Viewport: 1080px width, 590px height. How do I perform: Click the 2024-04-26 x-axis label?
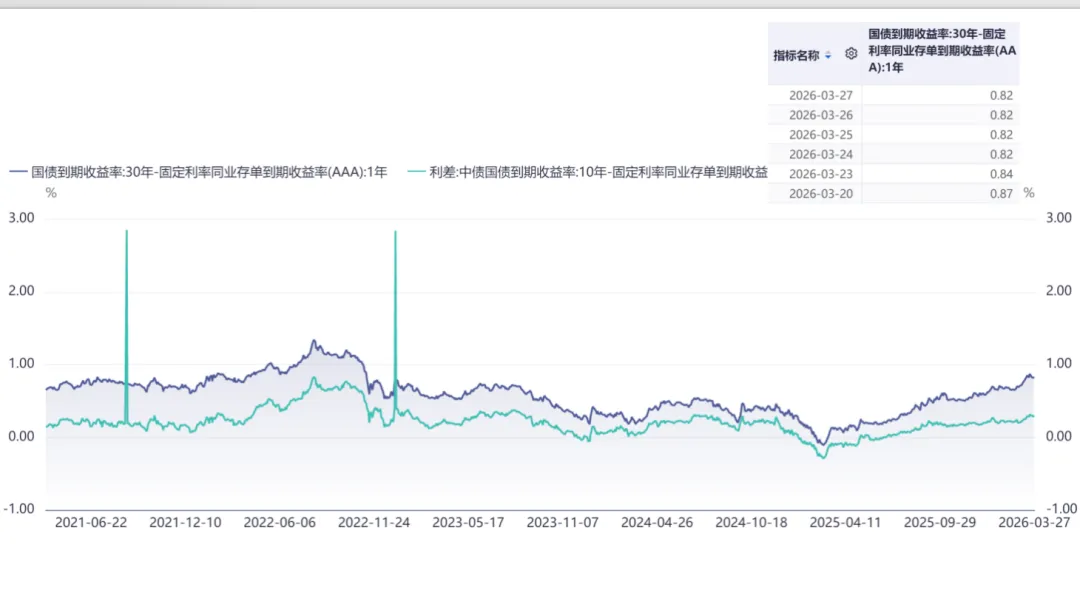click(657, 523)
